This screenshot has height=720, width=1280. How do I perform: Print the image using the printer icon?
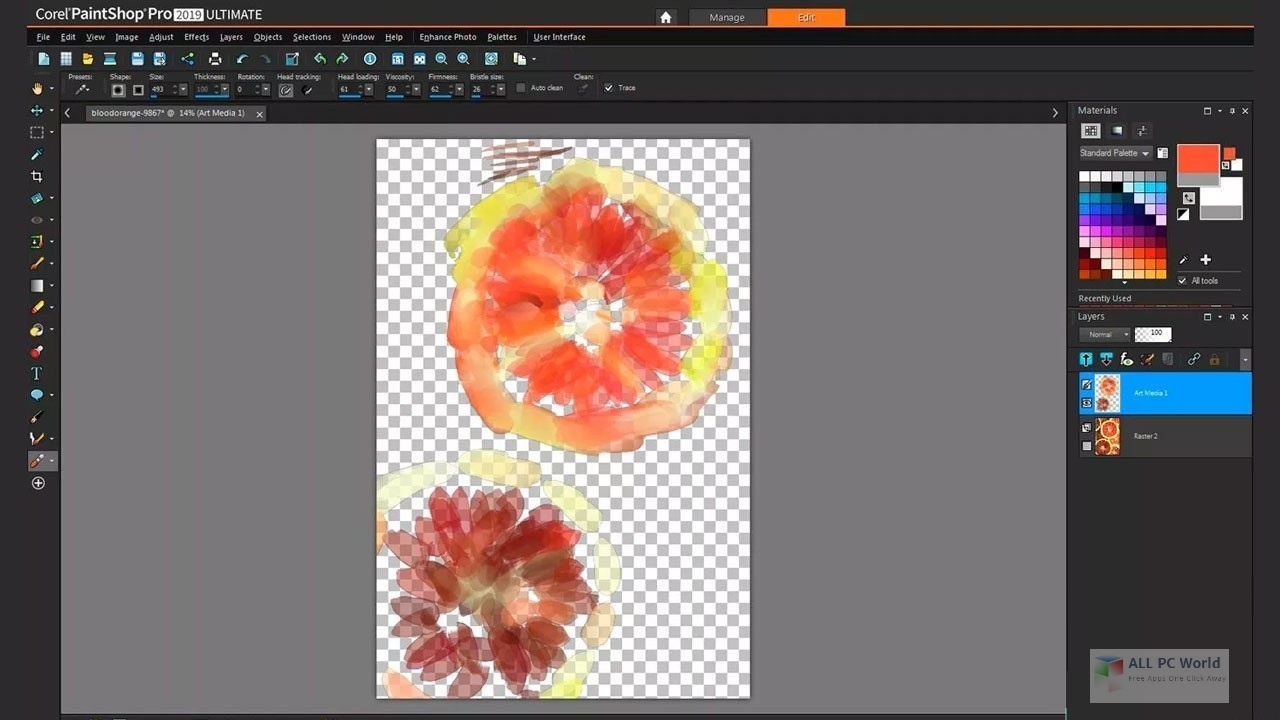[215, 59]
